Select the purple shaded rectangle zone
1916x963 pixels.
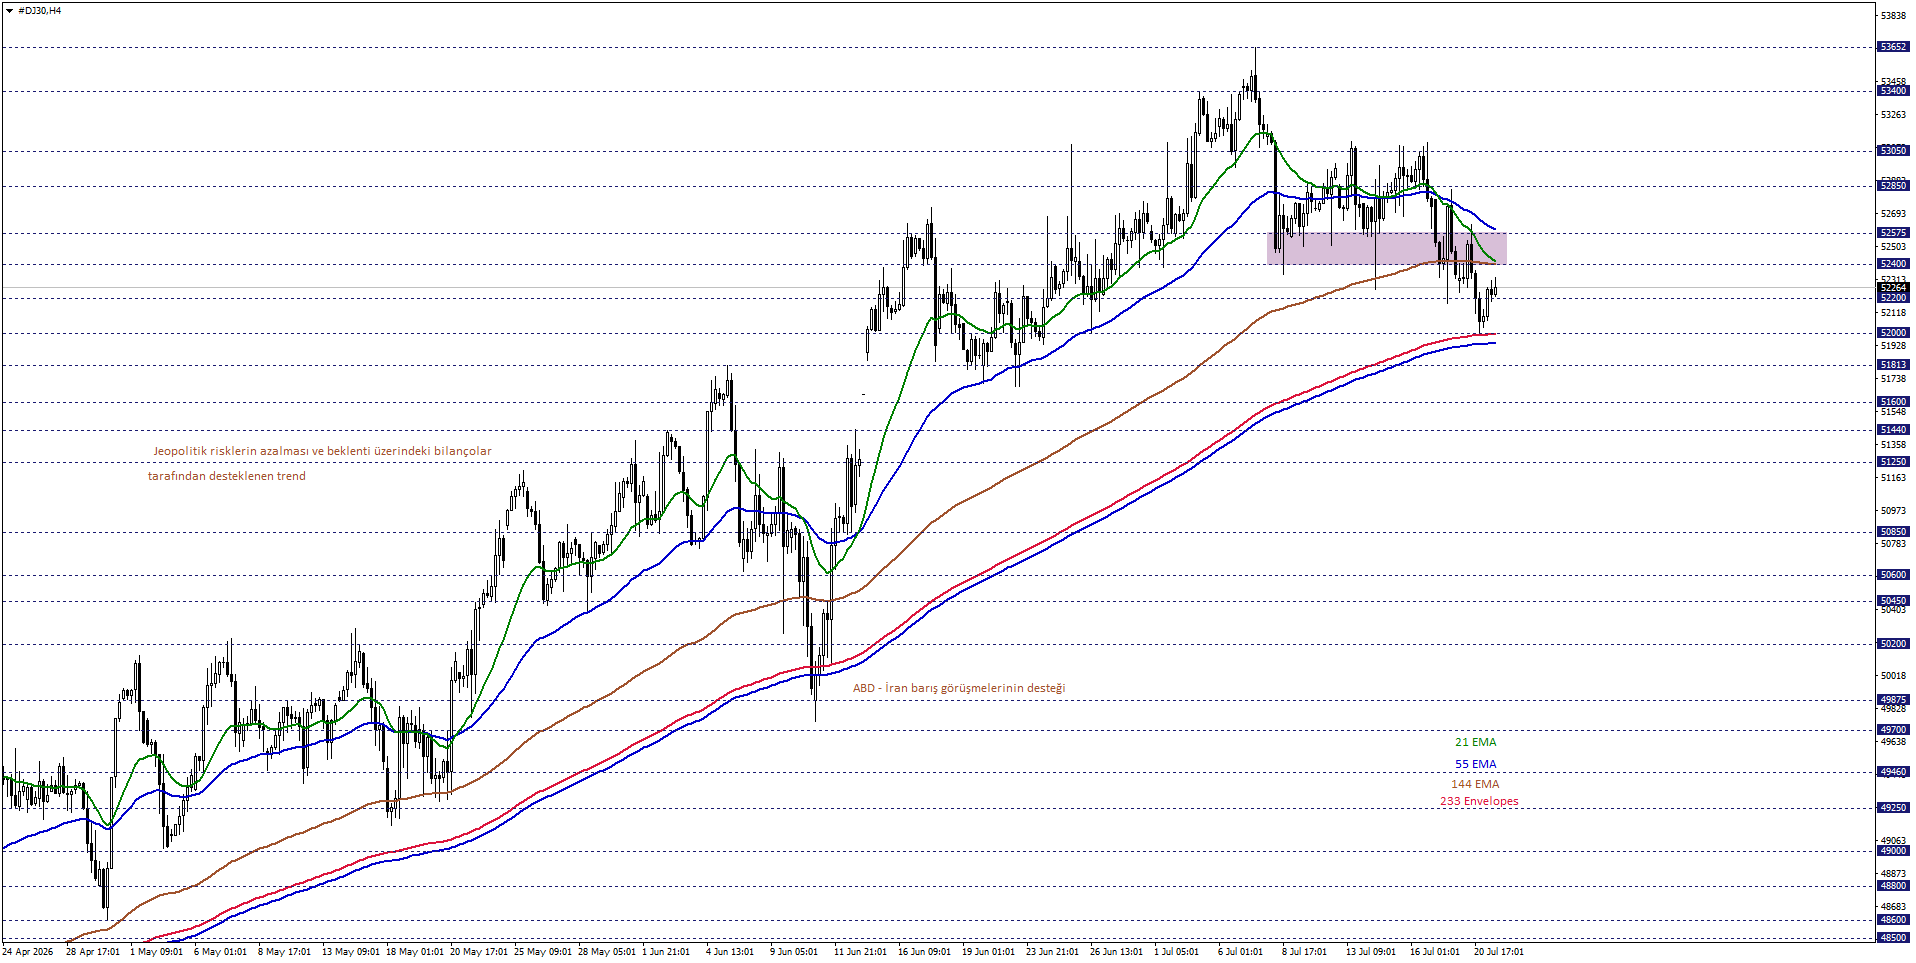tap(1386, 248)
